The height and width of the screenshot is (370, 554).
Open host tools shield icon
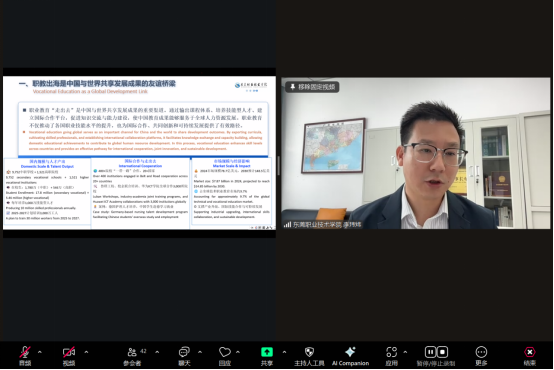309,352
